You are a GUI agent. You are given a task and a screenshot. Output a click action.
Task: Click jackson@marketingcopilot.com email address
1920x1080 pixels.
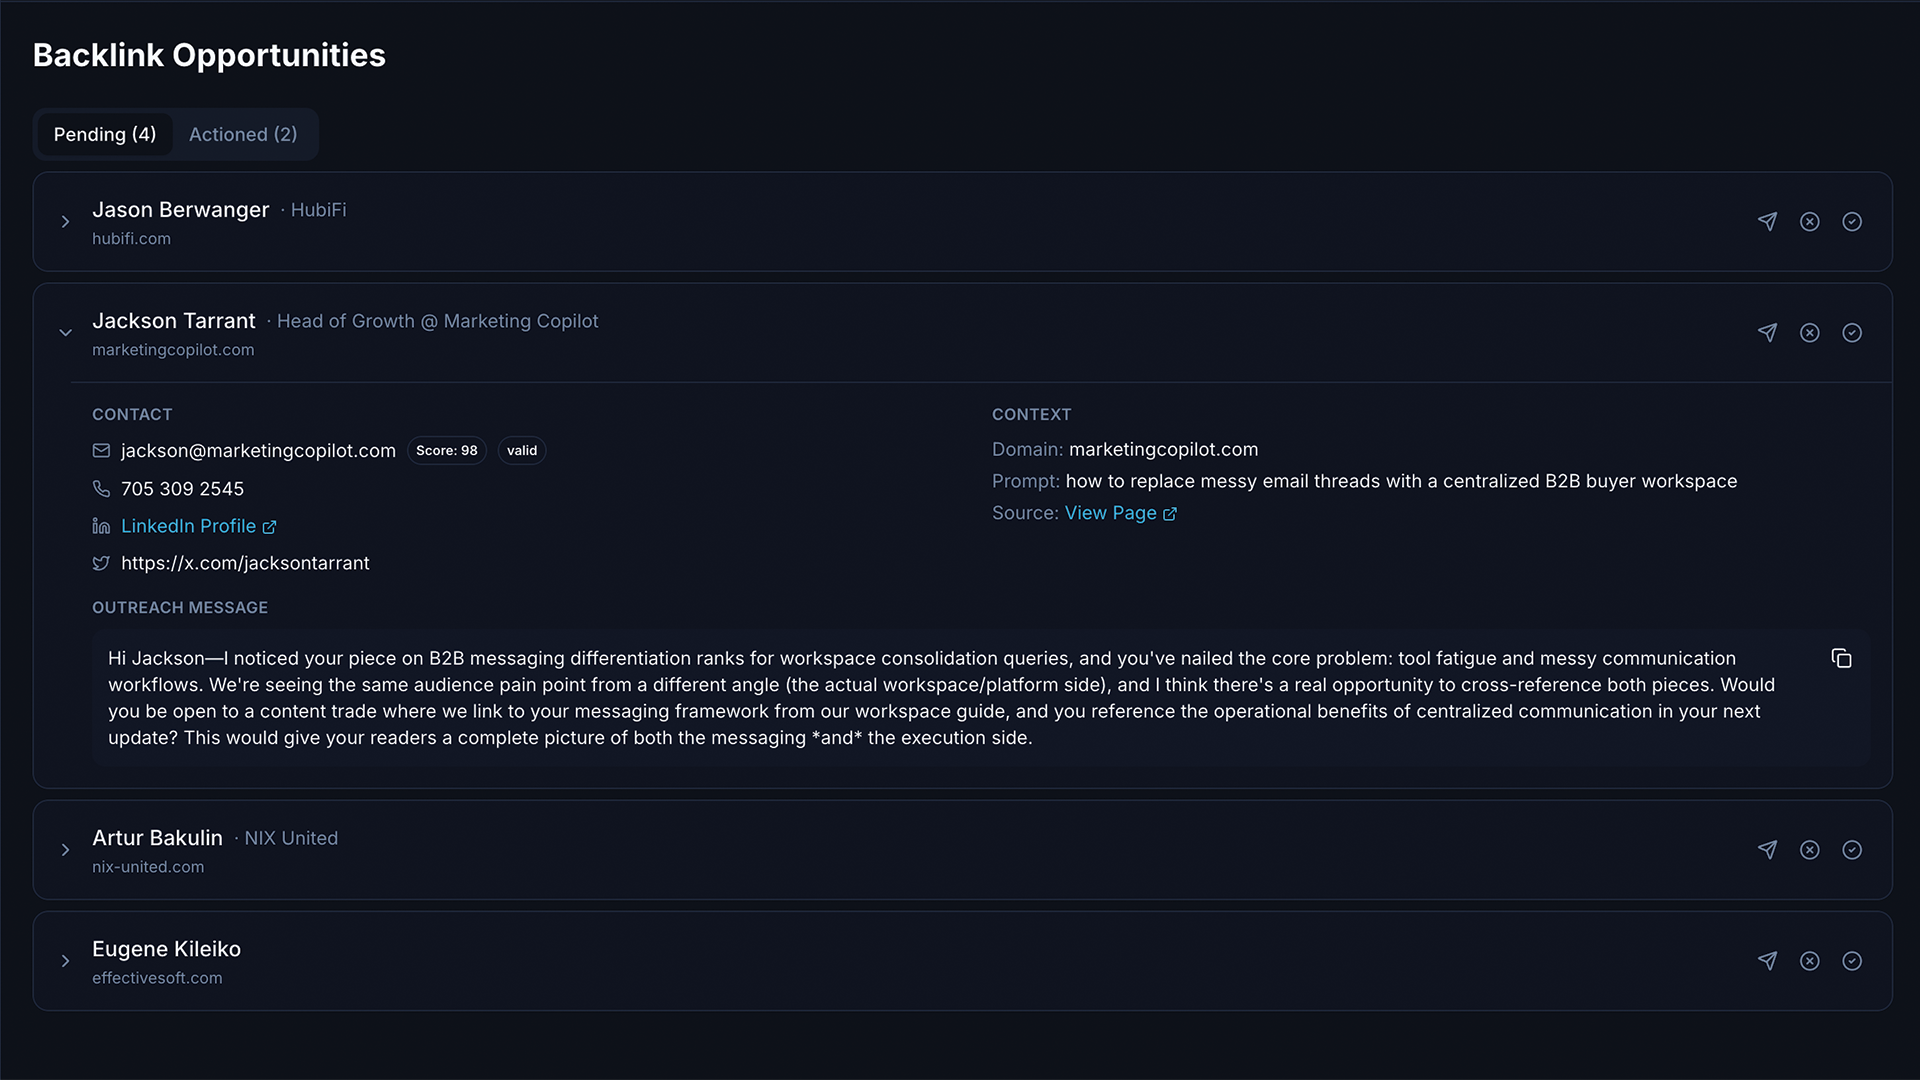[x=258, y=451]
